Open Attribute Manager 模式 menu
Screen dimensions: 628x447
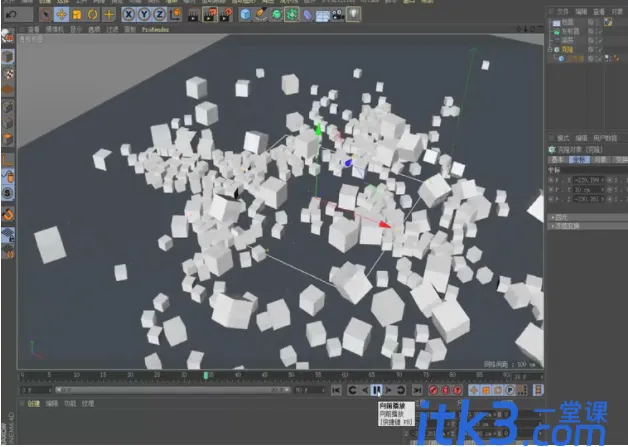[563, 138]
